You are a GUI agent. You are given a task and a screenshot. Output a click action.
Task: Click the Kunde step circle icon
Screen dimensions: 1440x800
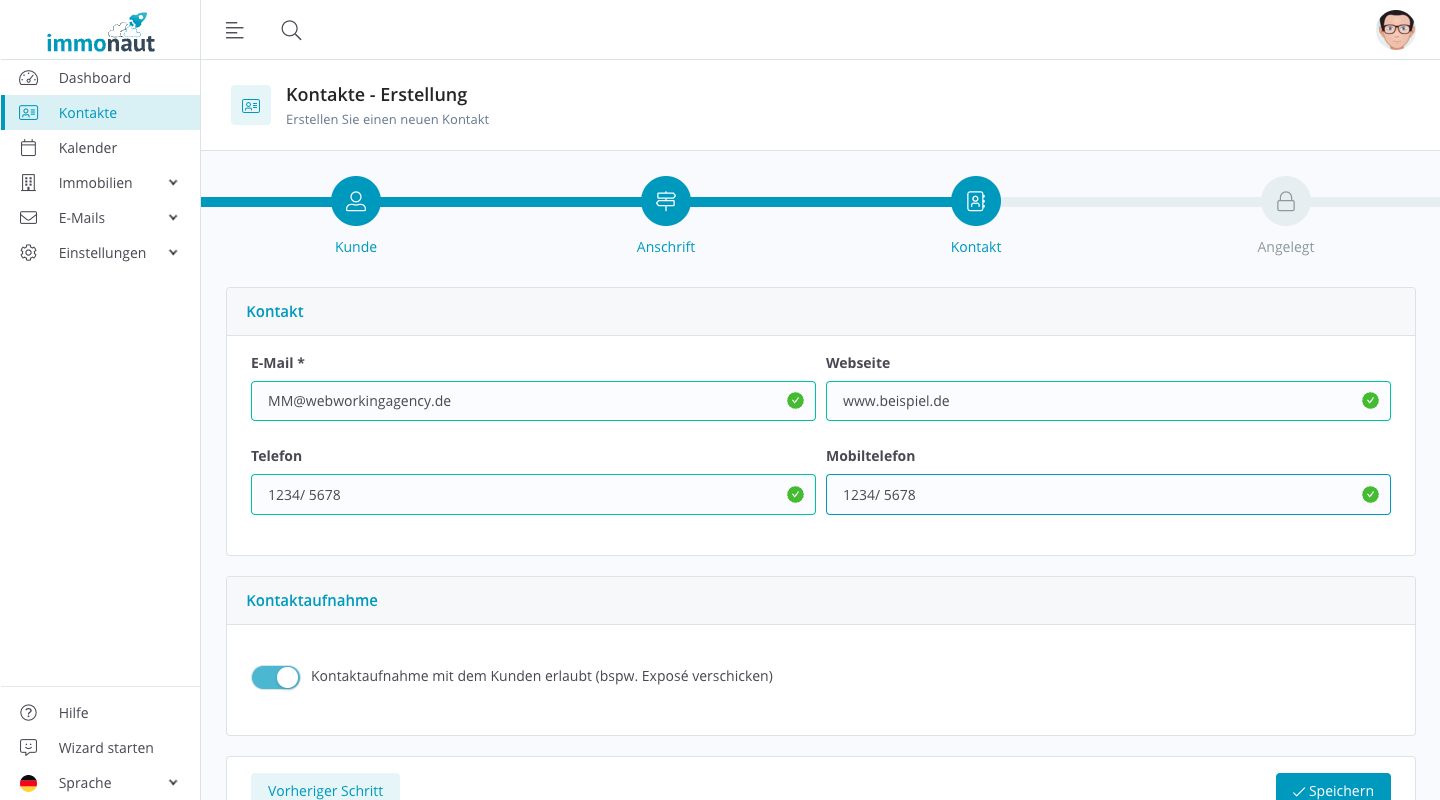356,201
